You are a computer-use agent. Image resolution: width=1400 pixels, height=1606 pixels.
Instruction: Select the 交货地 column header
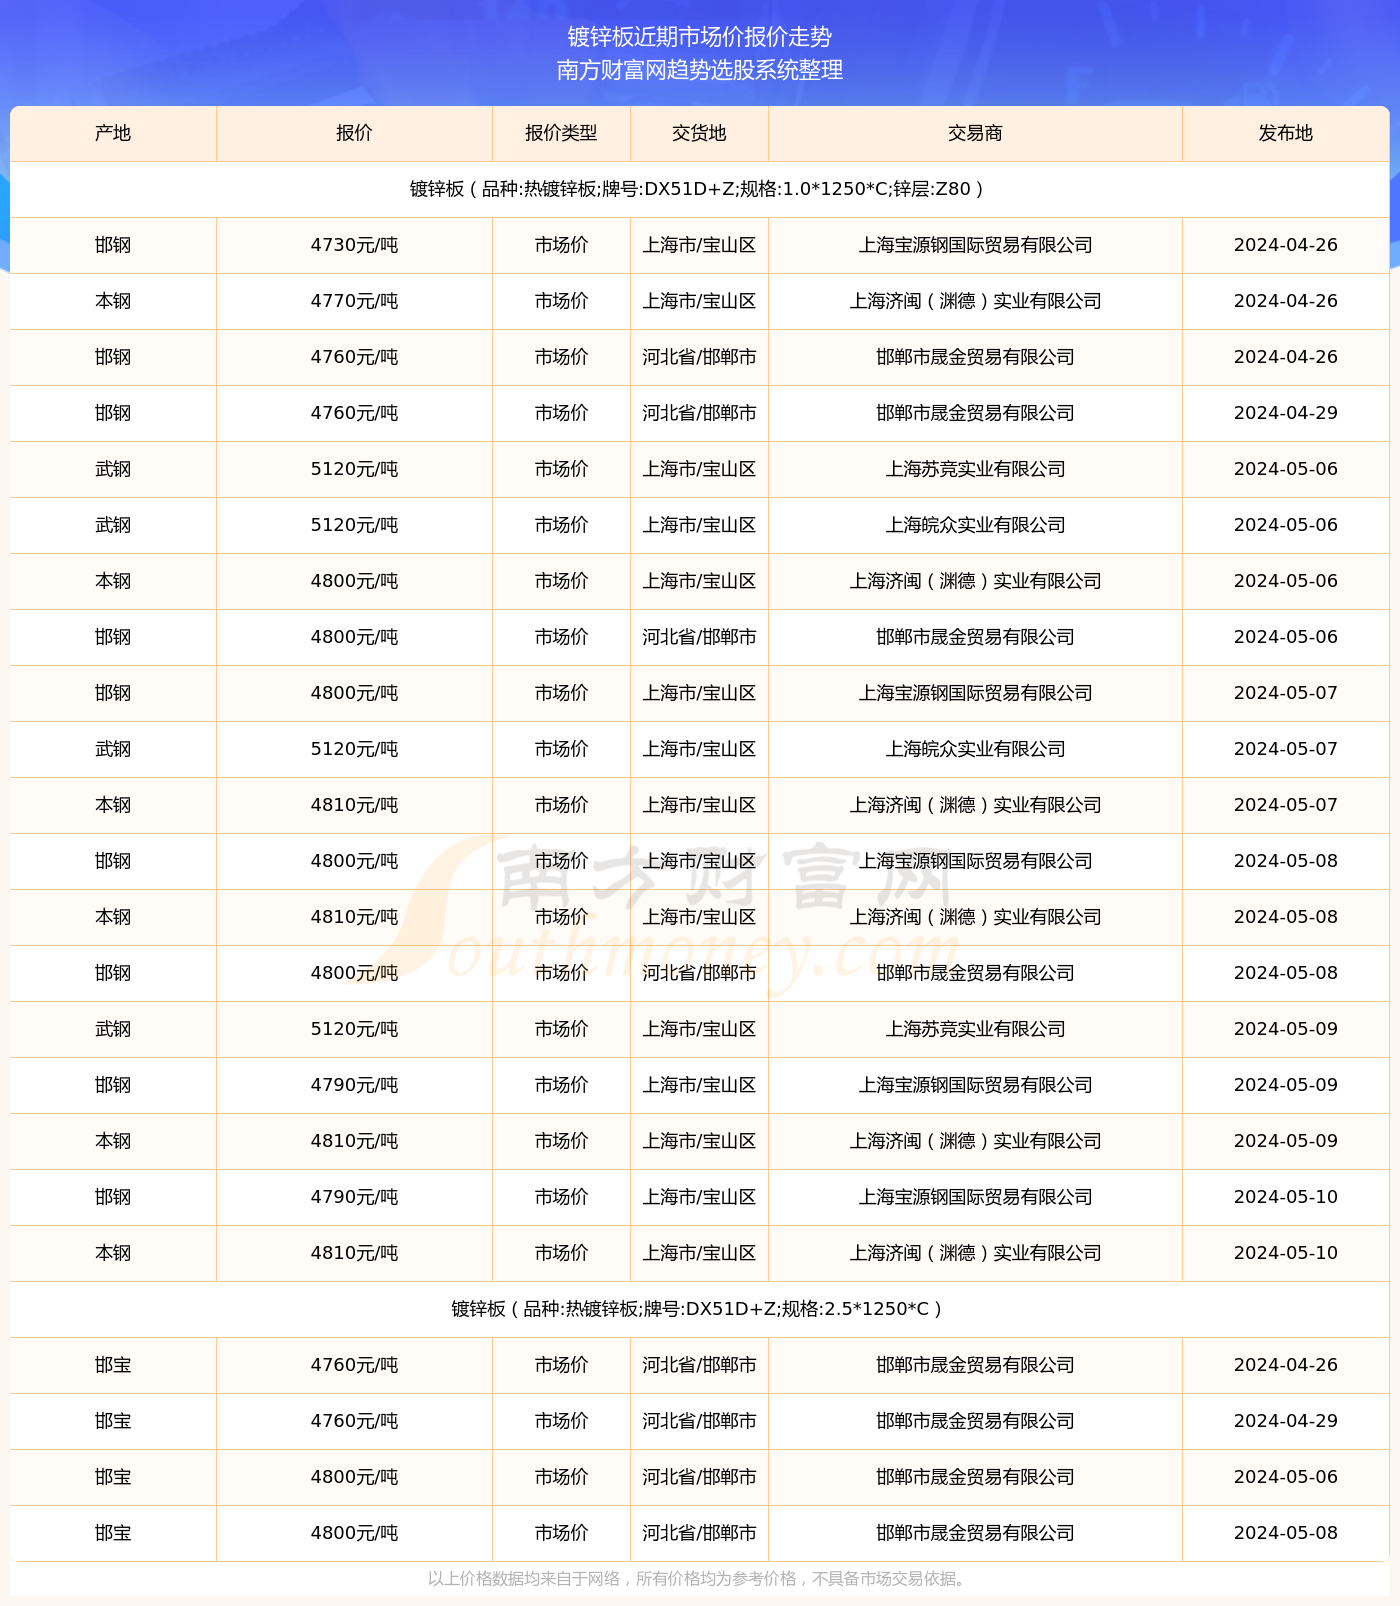pyautogui.click(x=699, y=133)
